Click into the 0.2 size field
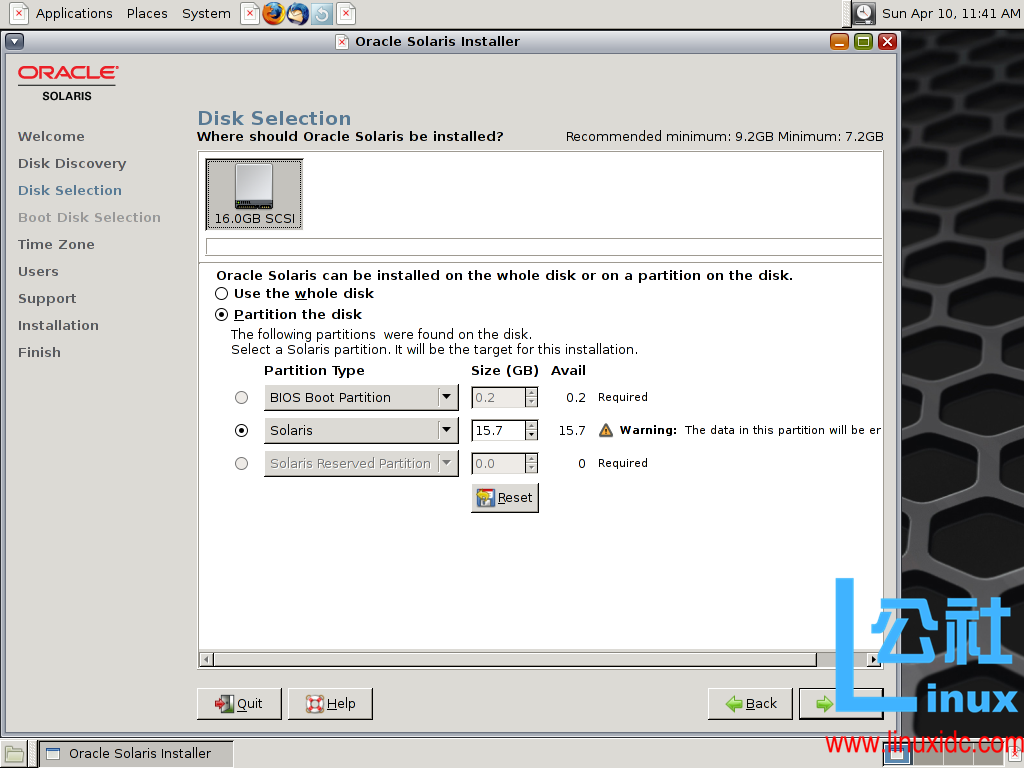 tap(498, 398)
